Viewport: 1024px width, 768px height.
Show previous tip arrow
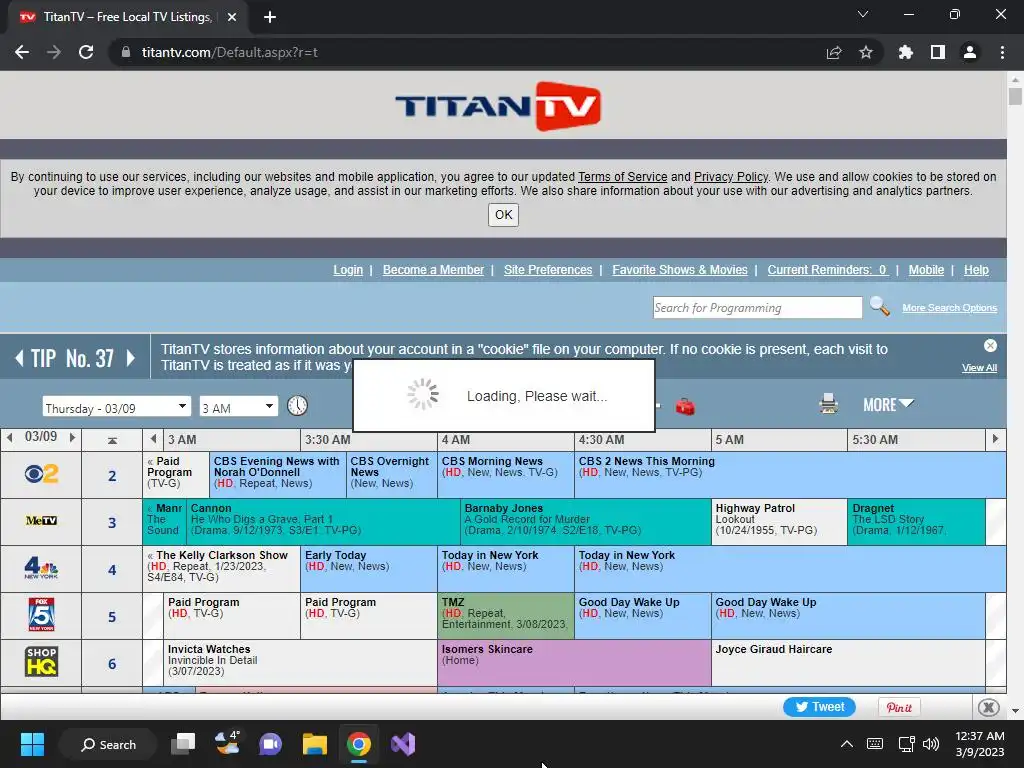(19, 357)
